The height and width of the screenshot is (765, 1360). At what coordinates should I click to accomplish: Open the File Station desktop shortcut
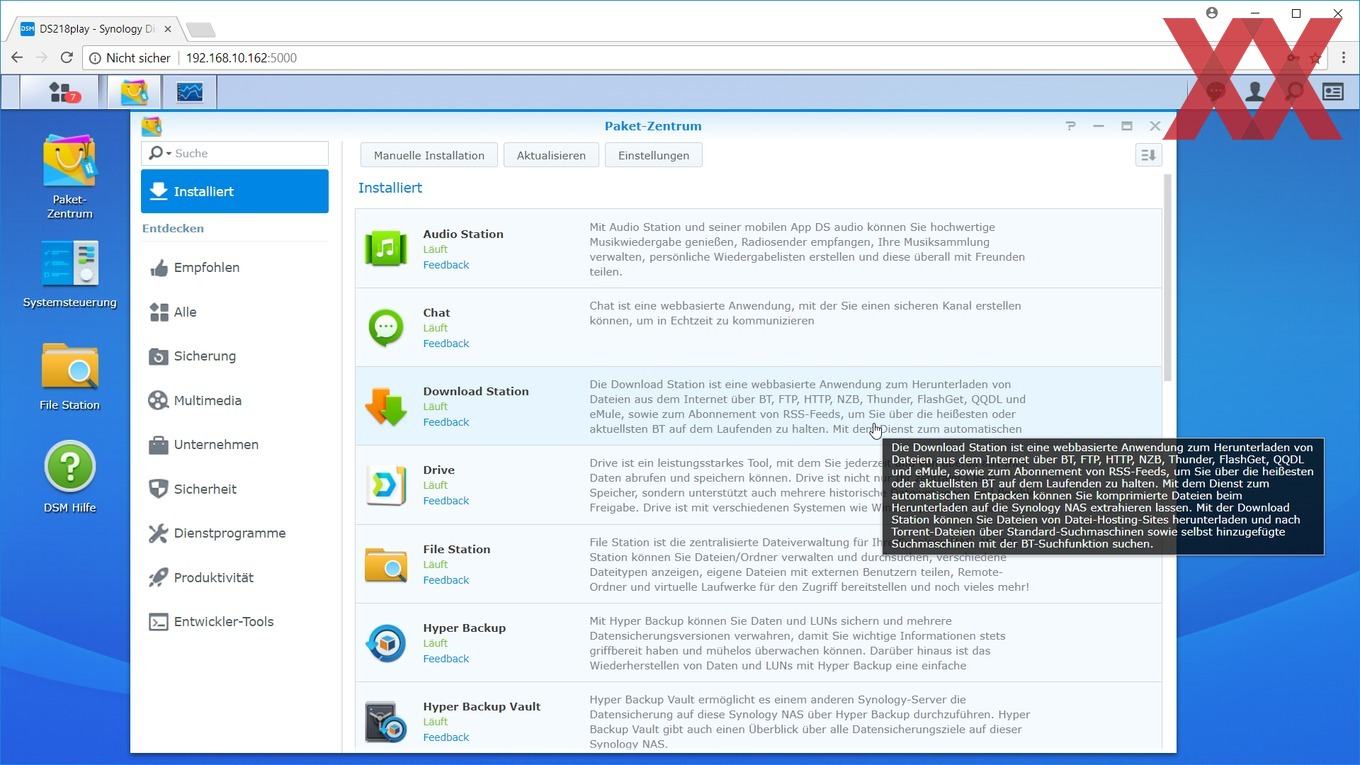70,377
